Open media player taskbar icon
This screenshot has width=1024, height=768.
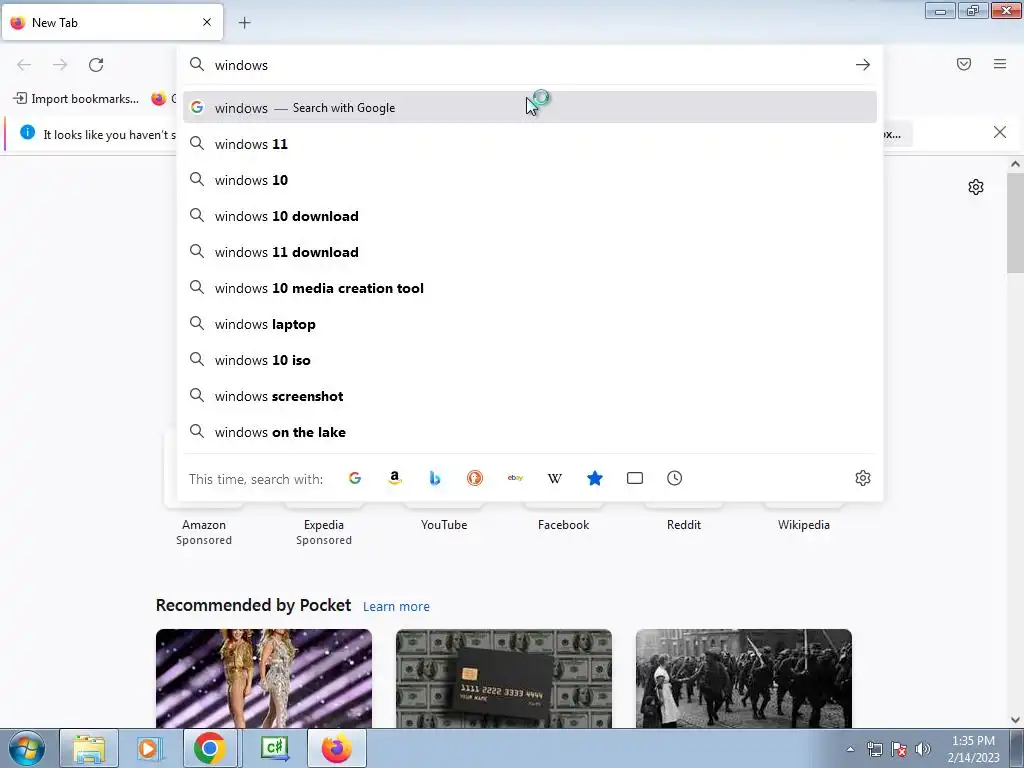tap(149, 748)
